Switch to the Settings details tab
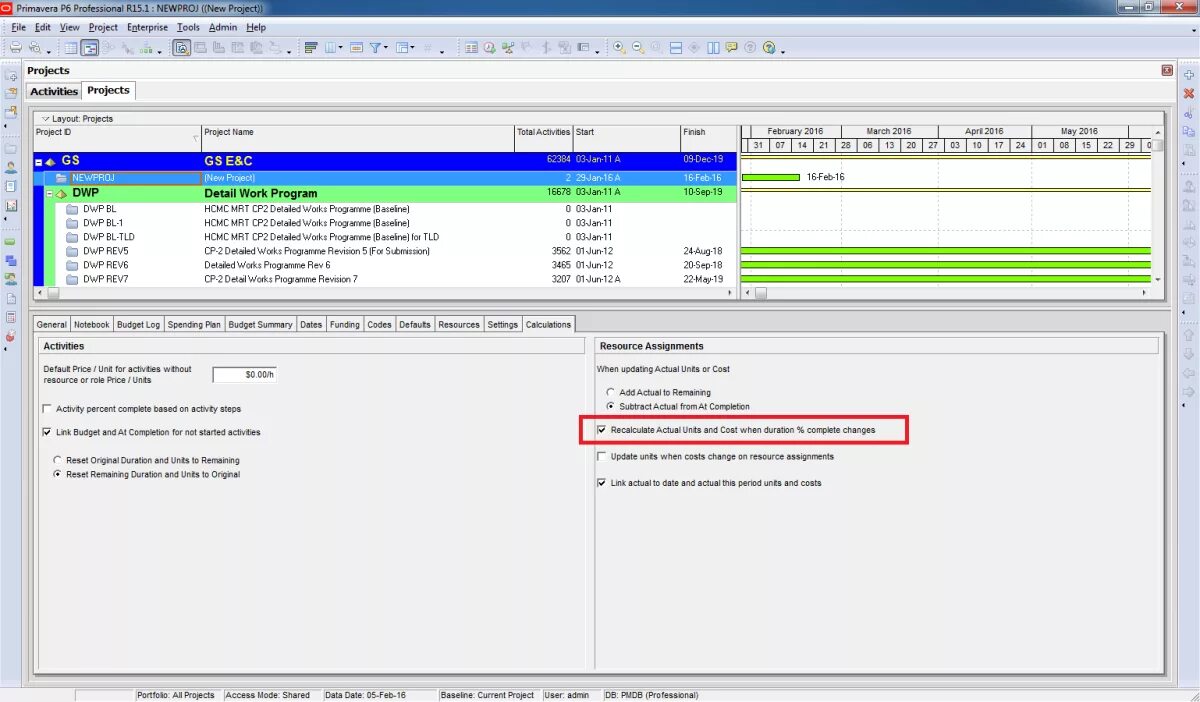Image resolution: width=1200 pixels, height=702 pixels. click(503, 324)
